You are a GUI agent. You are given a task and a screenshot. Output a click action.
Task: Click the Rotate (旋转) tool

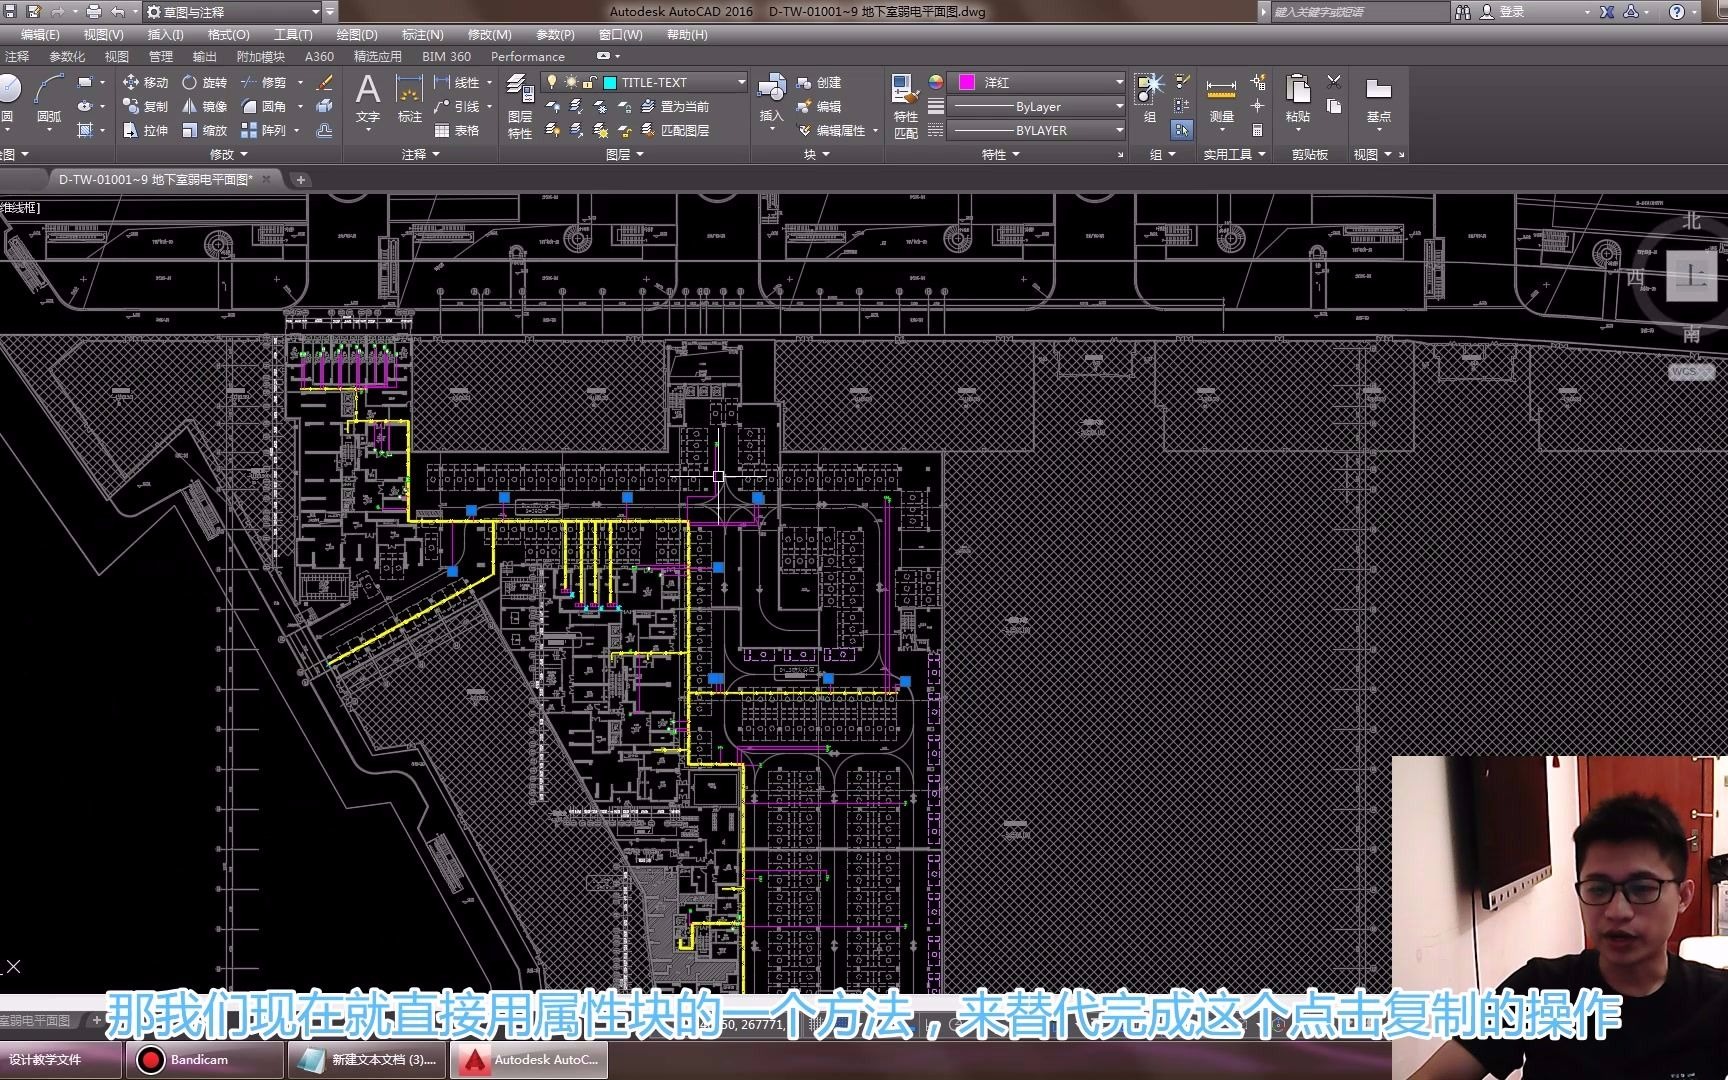[x=204, y=82]
